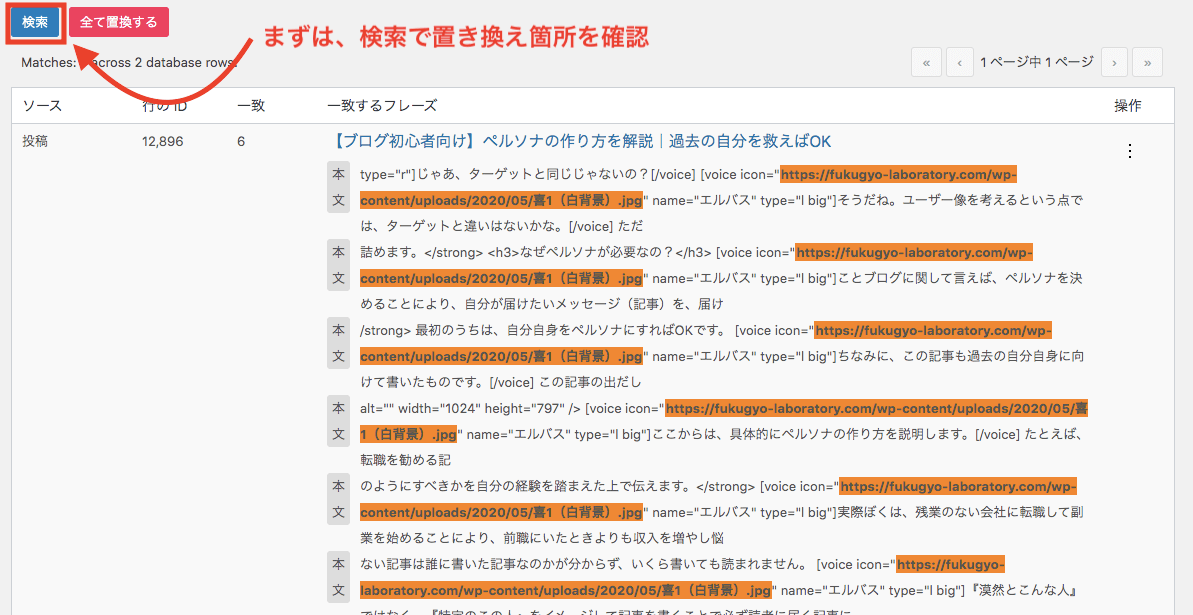This screenshot has height=615, width=1193.
Task: Go to first page with « button
Action: 926,62
